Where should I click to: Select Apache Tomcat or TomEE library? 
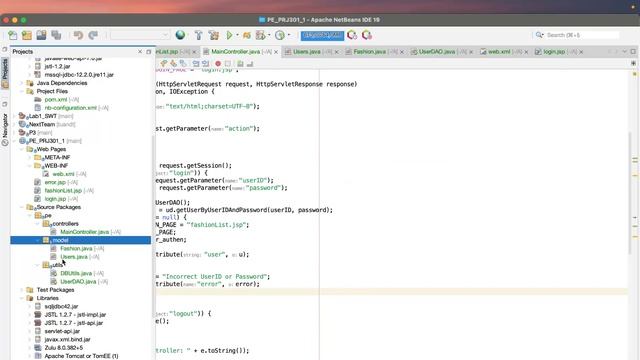click(81, 356)
